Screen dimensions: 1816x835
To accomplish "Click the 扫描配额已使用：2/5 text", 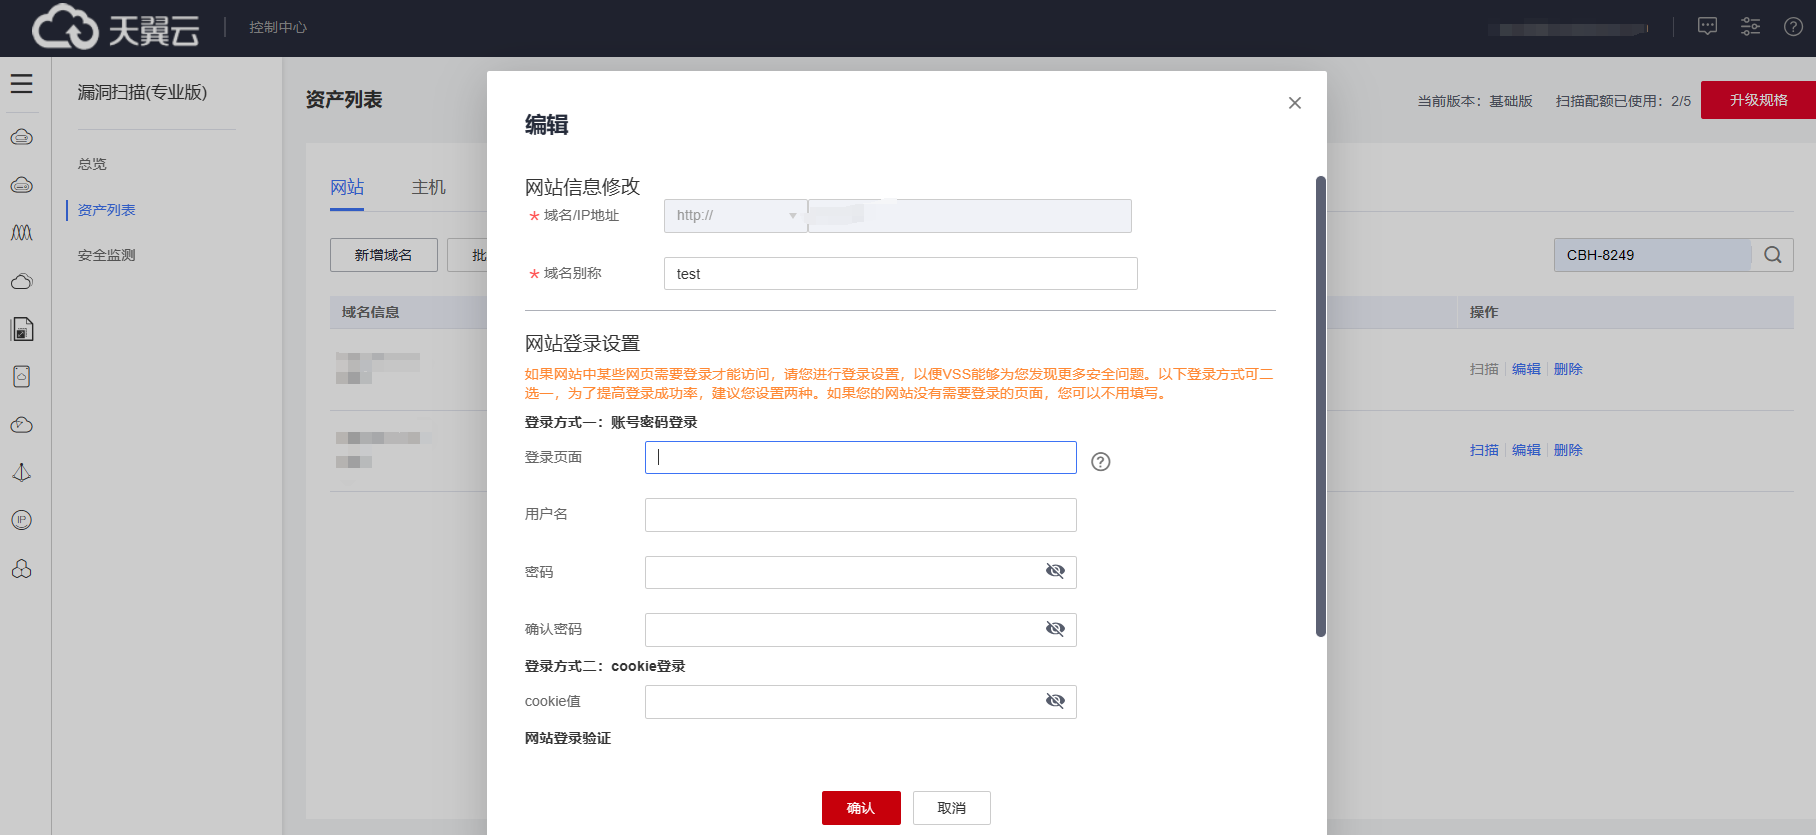I will [1623, 101].
